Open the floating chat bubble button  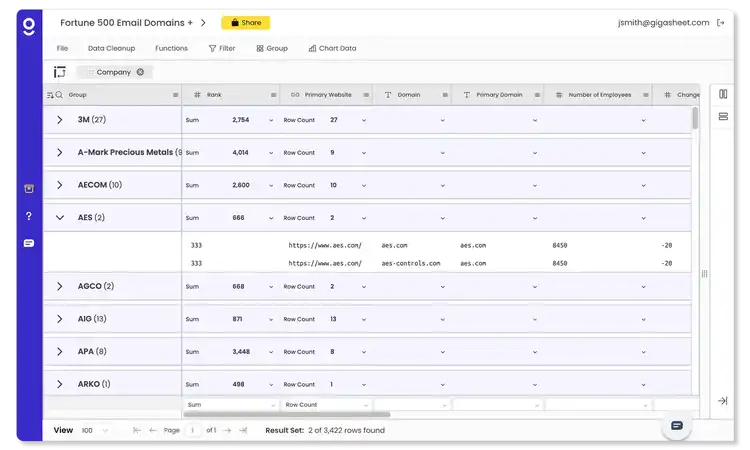(x=676, y=426)
